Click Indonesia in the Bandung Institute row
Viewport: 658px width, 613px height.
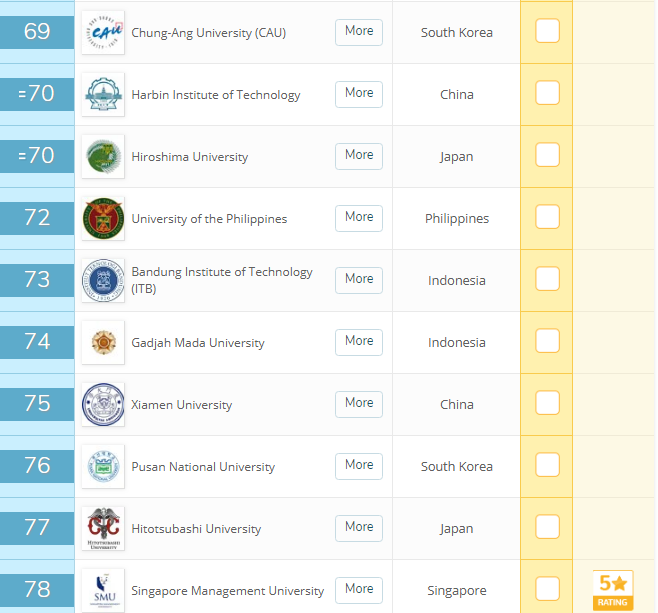coord(457,281)
